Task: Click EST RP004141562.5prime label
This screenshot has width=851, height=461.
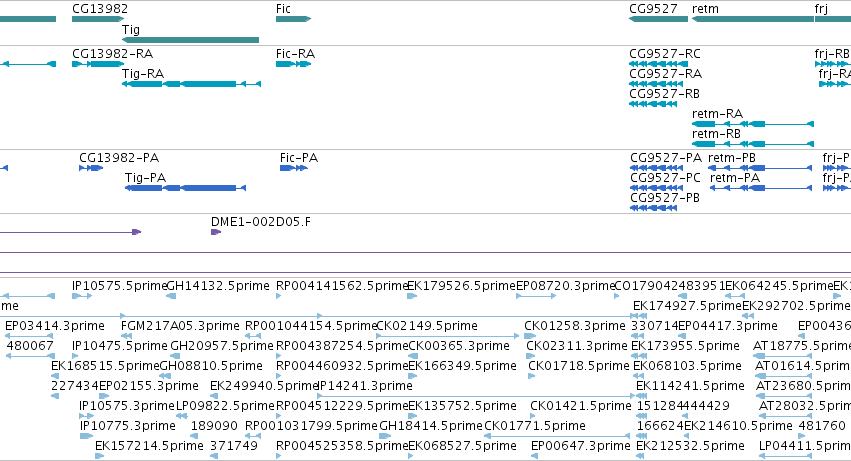Action: [342, 286]
